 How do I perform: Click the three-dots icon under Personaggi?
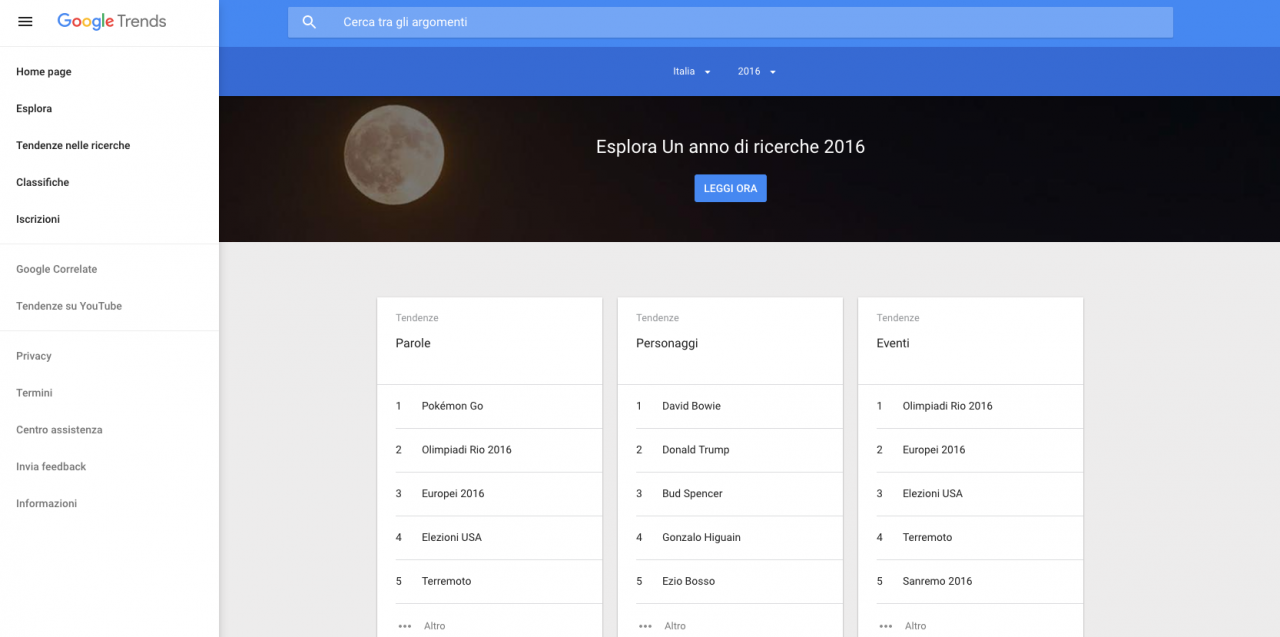tap(645, 626)
